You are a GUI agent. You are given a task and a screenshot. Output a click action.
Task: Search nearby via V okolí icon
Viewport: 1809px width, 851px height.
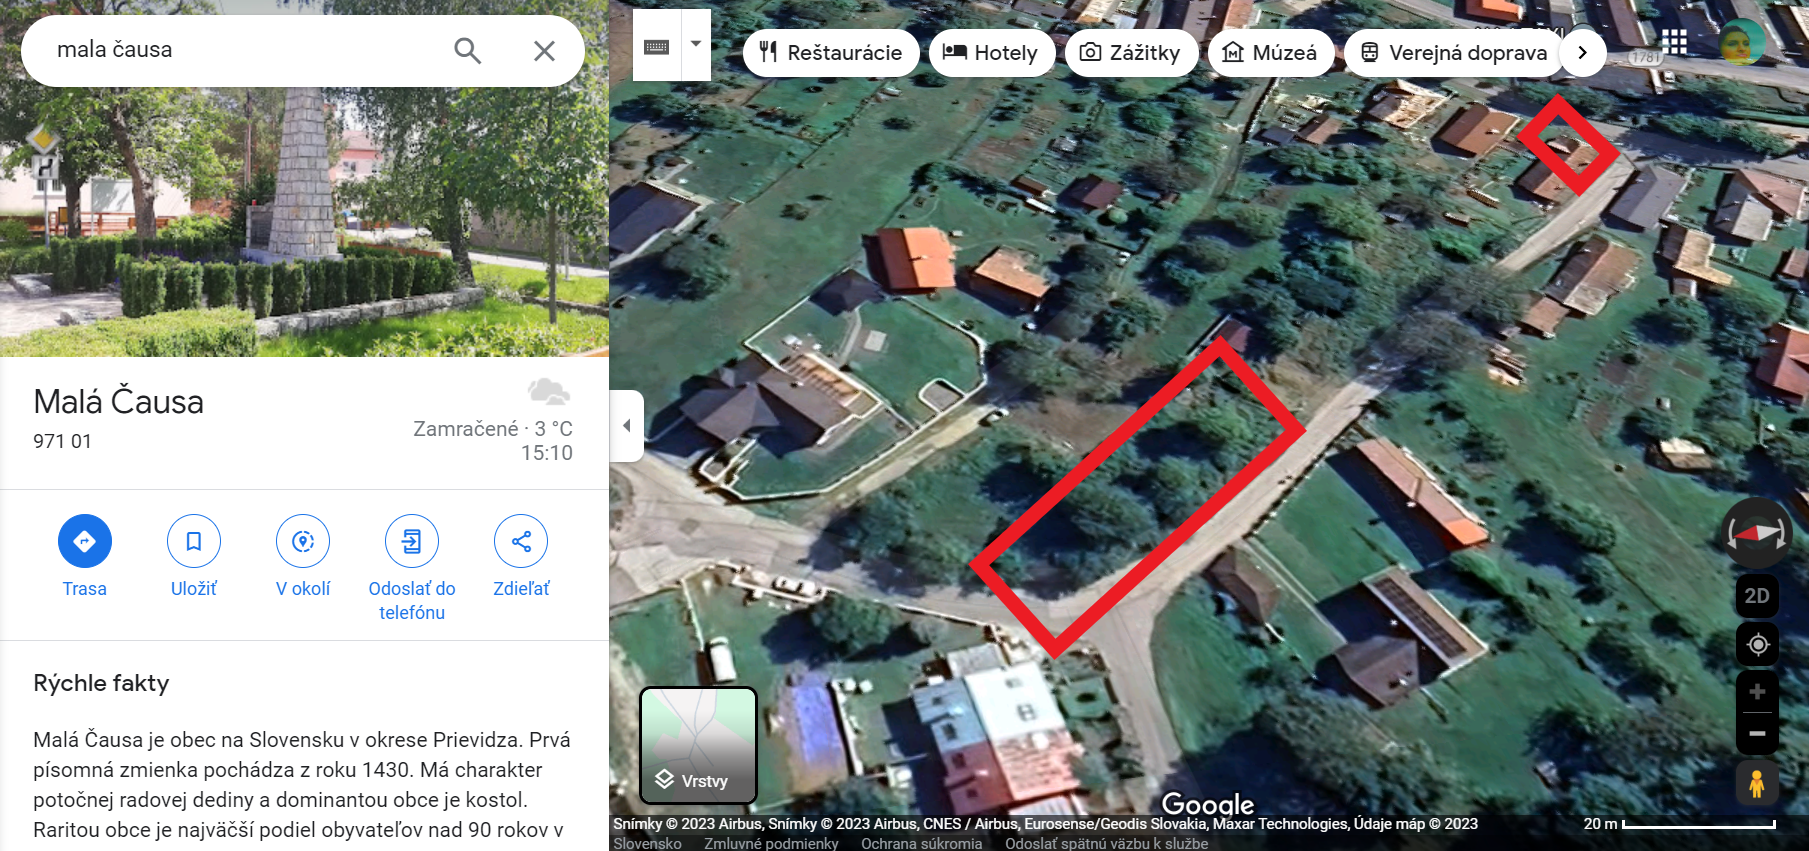coord(303,541)
